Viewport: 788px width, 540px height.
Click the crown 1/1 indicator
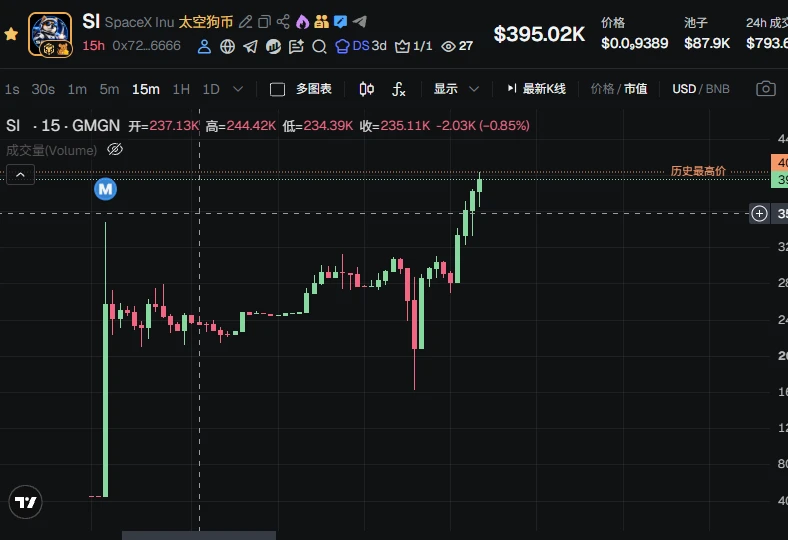[x=414, y=46]
